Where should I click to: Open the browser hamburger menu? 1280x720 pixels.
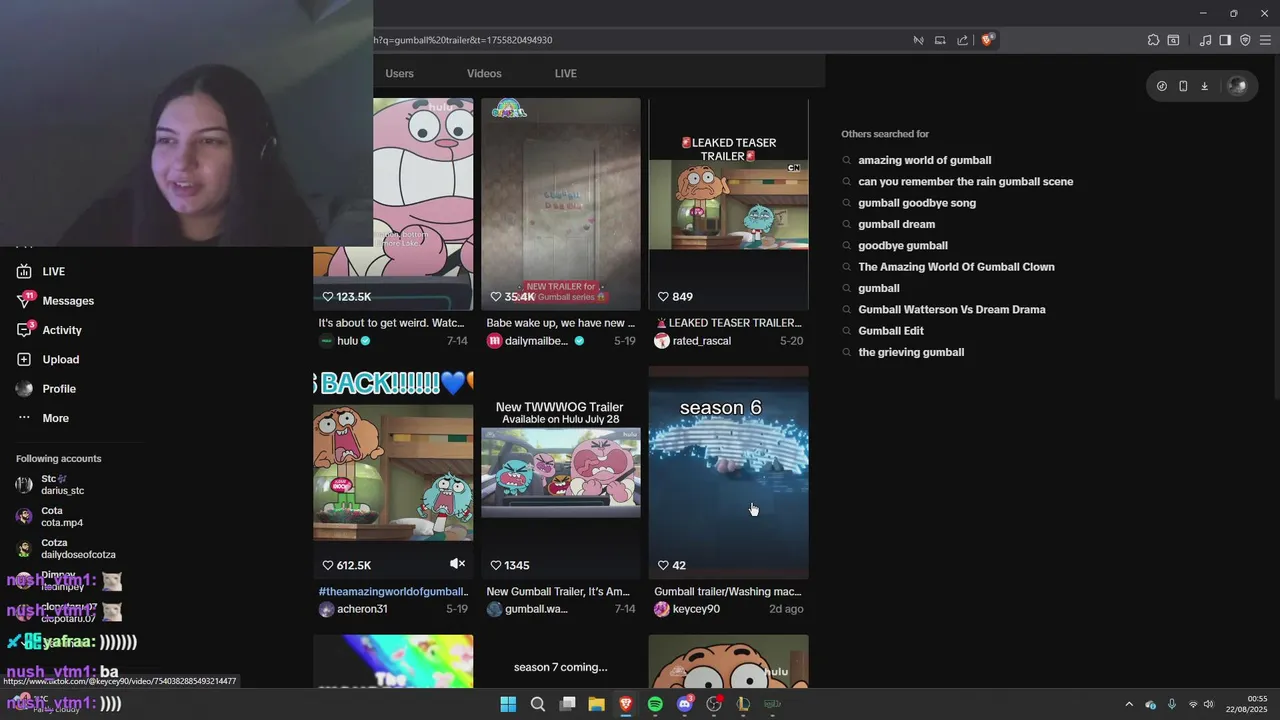[x=1265, y=40]
